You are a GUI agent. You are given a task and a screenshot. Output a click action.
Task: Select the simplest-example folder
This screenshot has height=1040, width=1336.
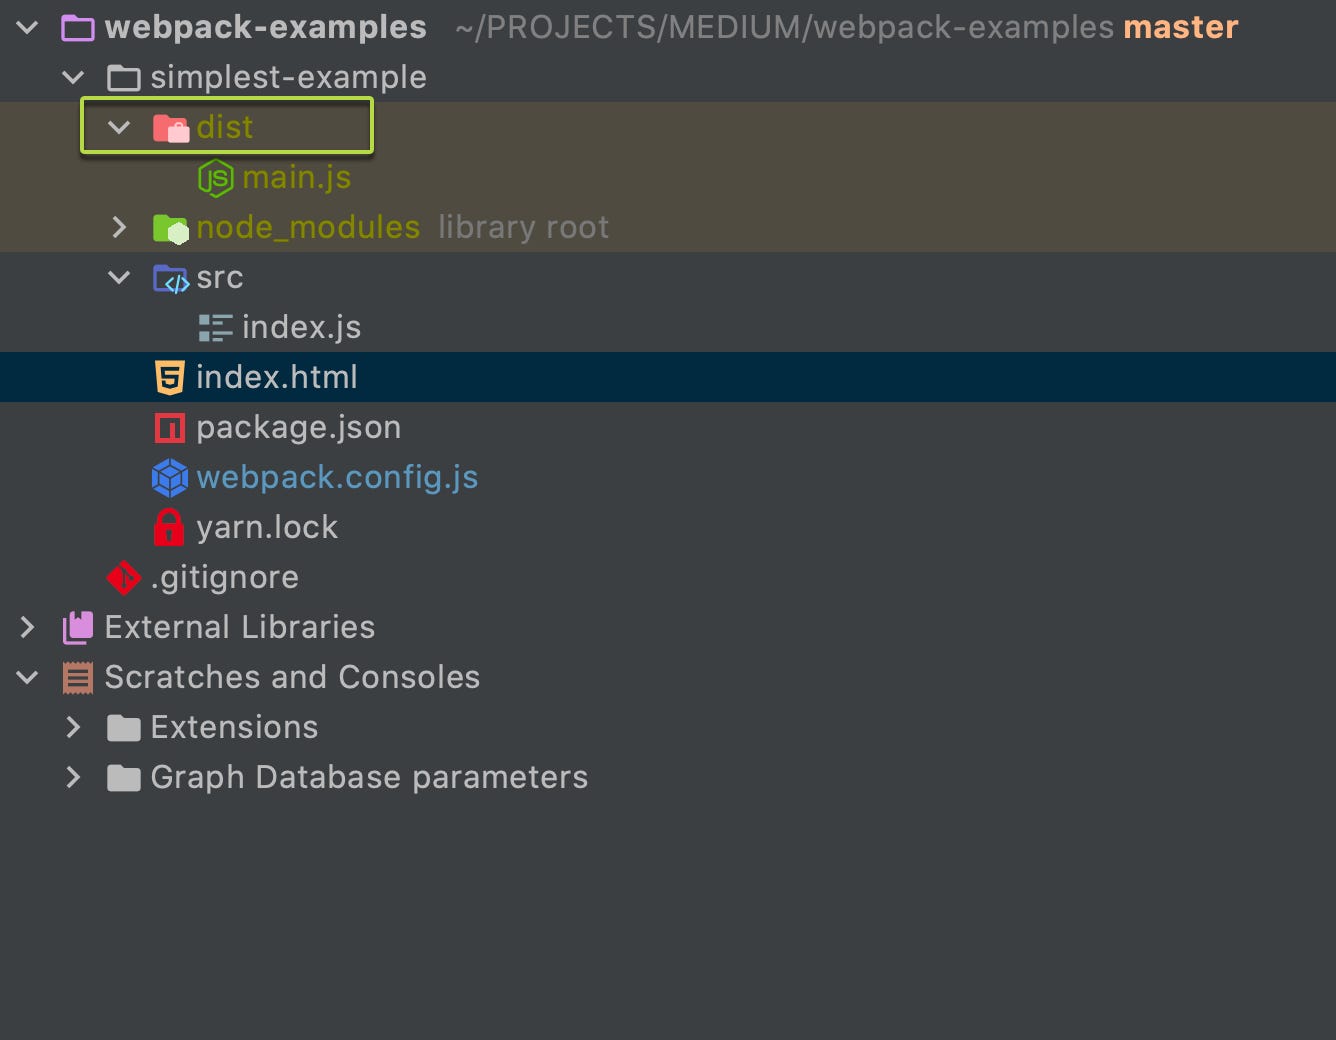288,78
